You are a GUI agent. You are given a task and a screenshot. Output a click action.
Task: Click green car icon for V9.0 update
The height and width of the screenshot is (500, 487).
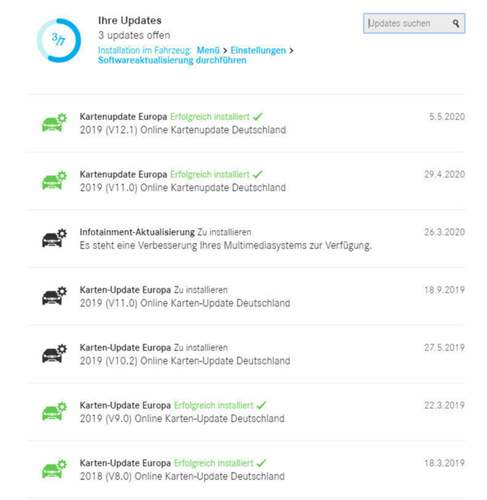click(54, 411)
